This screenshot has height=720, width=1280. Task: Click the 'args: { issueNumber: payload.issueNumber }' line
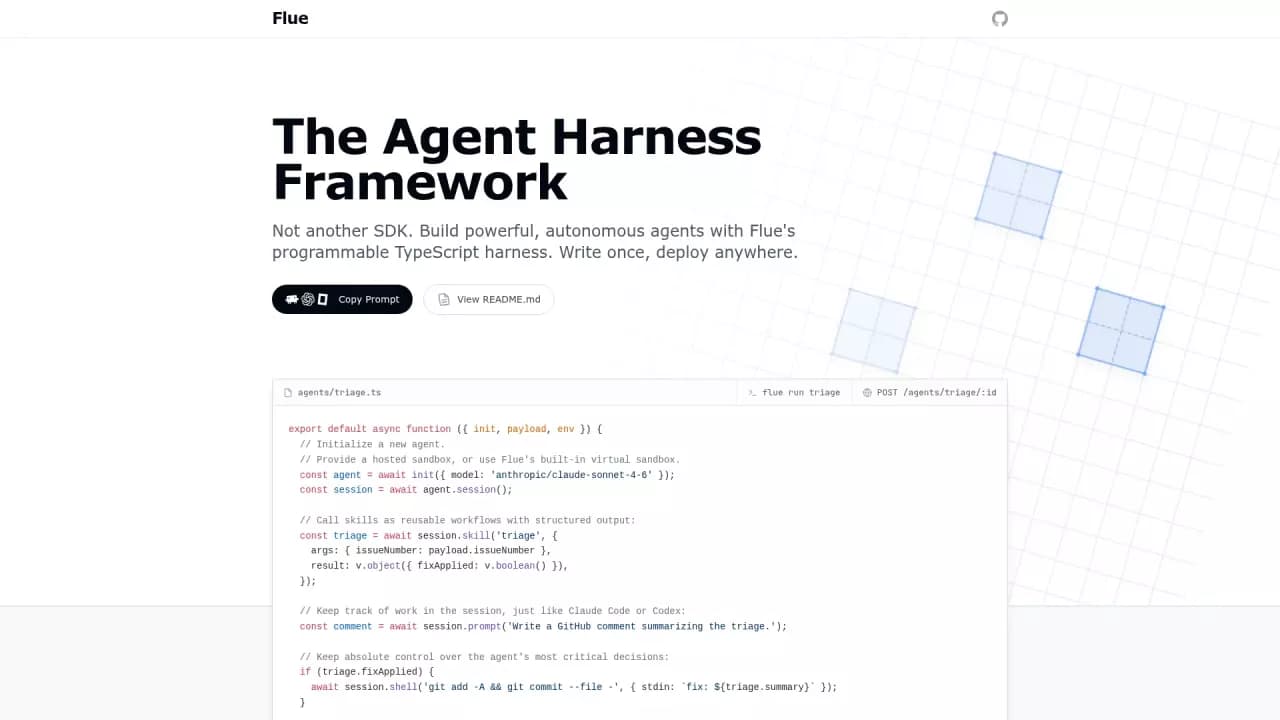click(431, 551)
